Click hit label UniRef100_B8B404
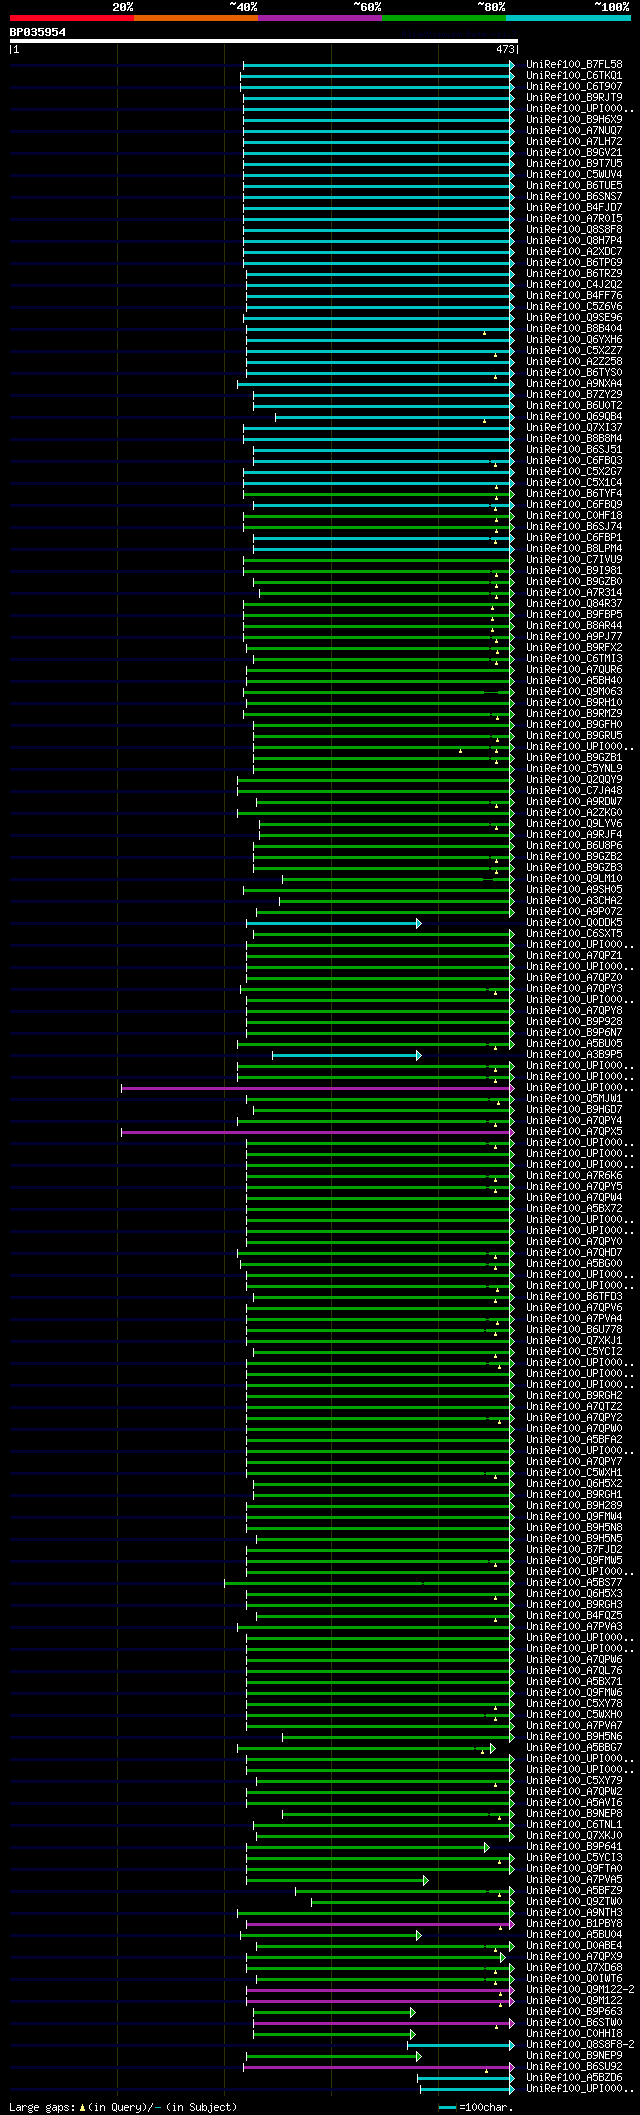The image size is (640, 2115). pos(574,328)
